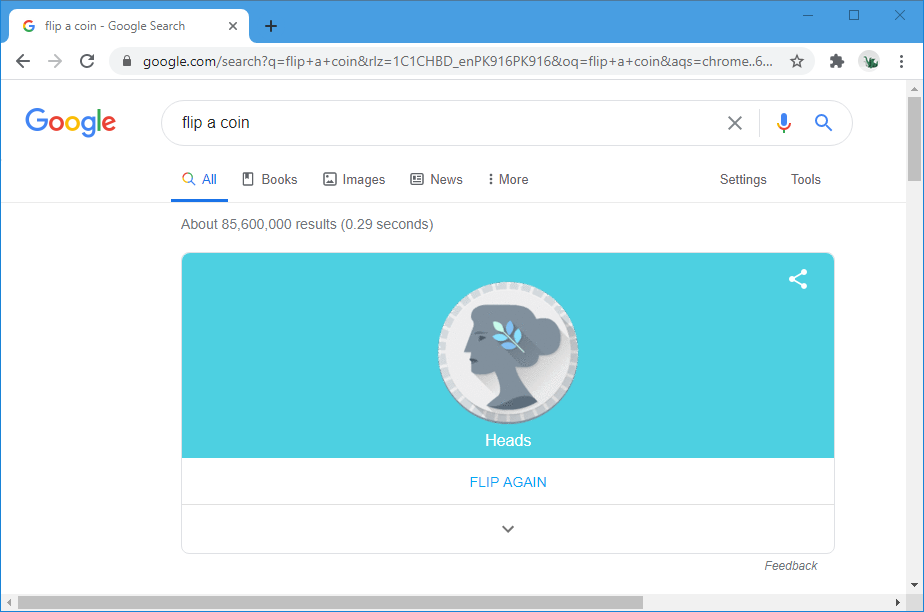The image size is (924, 612).
Task: Go back to previous page
Action: click(23, 61)
